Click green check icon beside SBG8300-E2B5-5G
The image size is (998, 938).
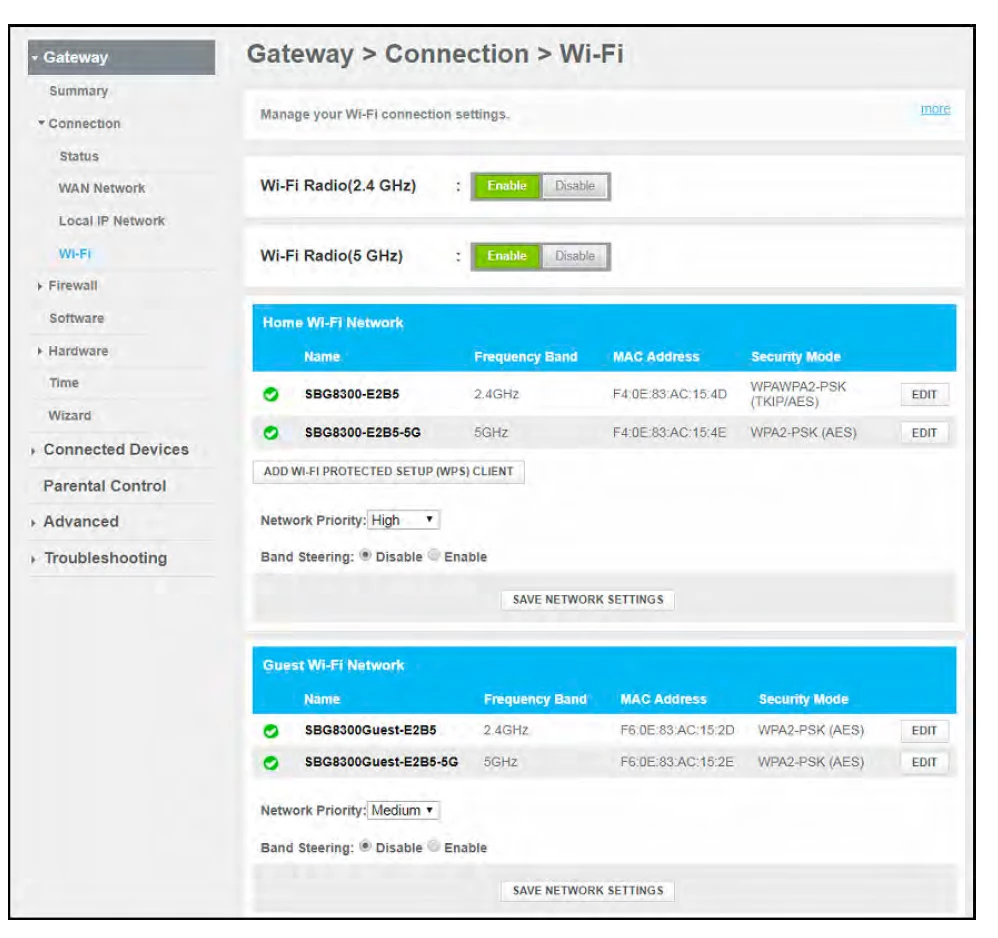[x=271, y=433]
